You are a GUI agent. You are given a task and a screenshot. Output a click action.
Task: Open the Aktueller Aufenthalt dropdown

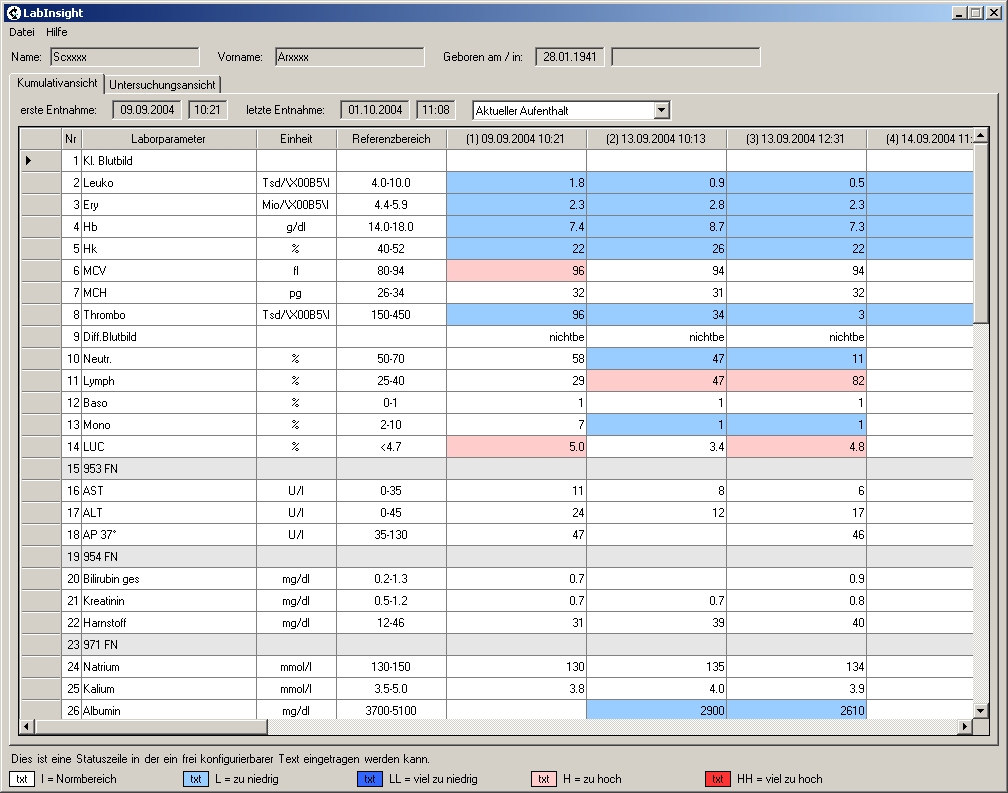pos(662,111)
